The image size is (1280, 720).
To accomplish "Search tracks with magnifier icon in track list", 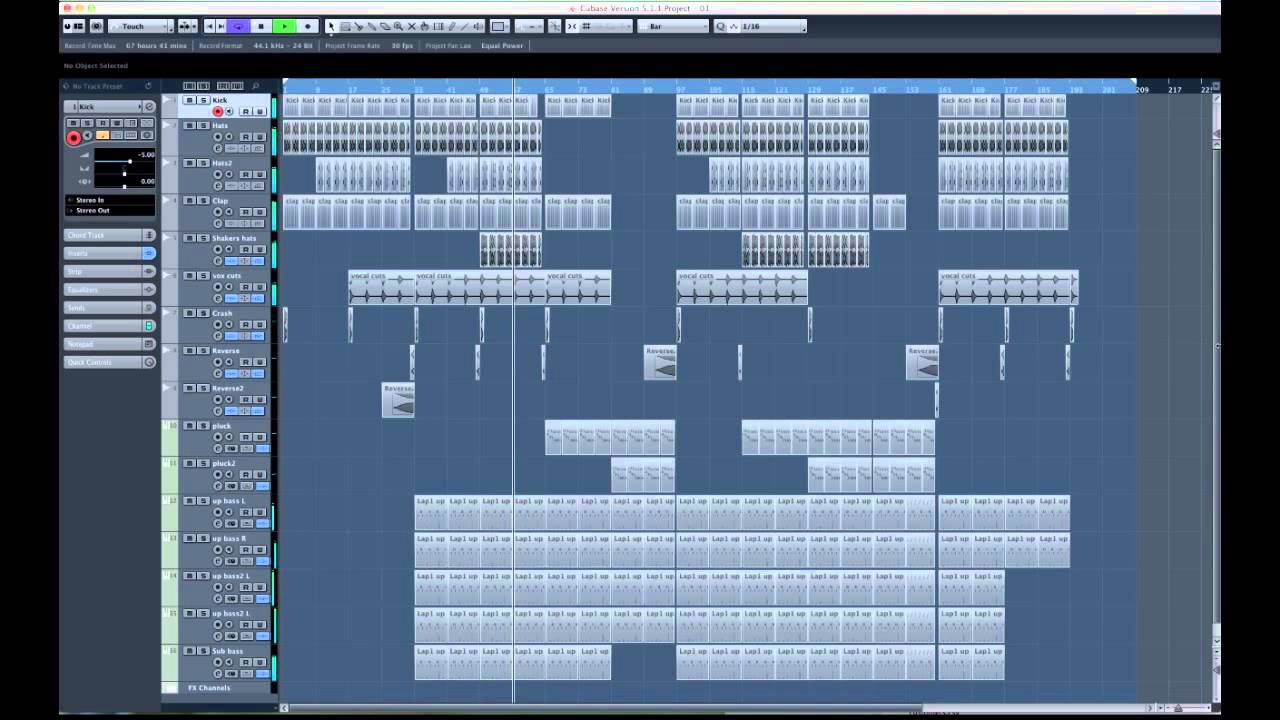I will (255, 86).
